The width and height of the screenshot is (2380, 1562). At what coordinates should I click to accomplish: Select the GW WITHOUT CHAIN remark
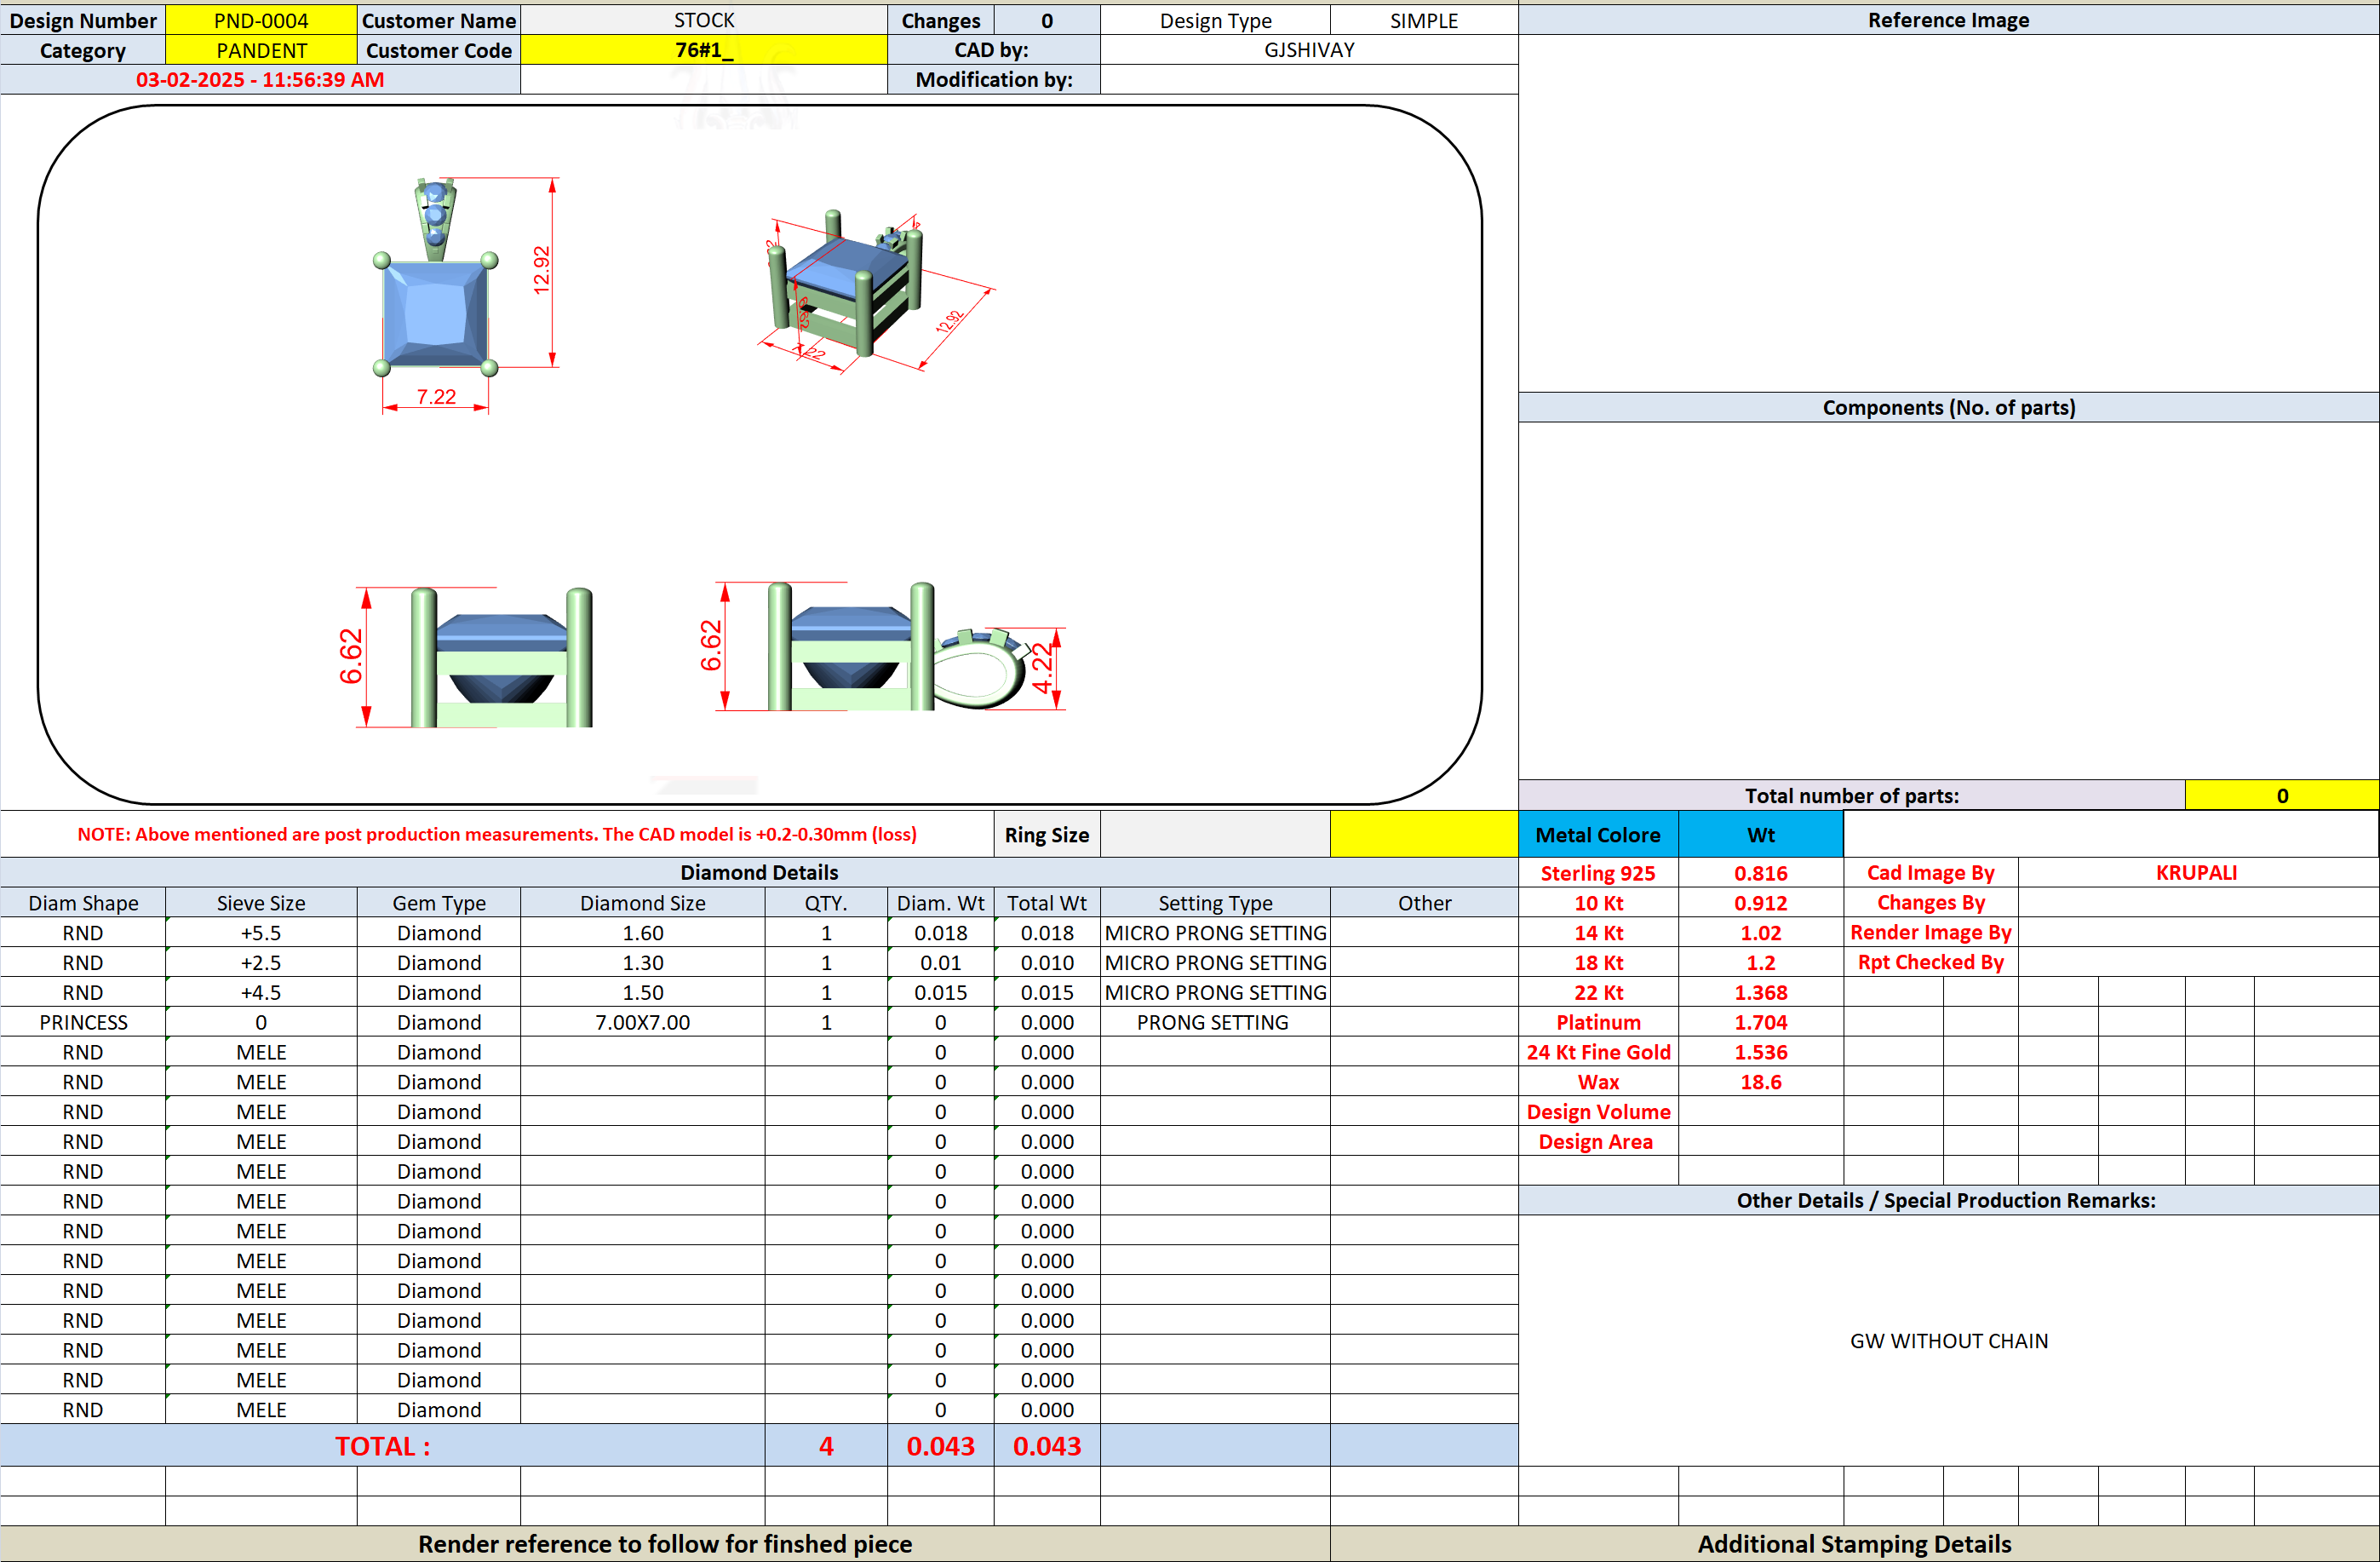click(1948, 1341)
